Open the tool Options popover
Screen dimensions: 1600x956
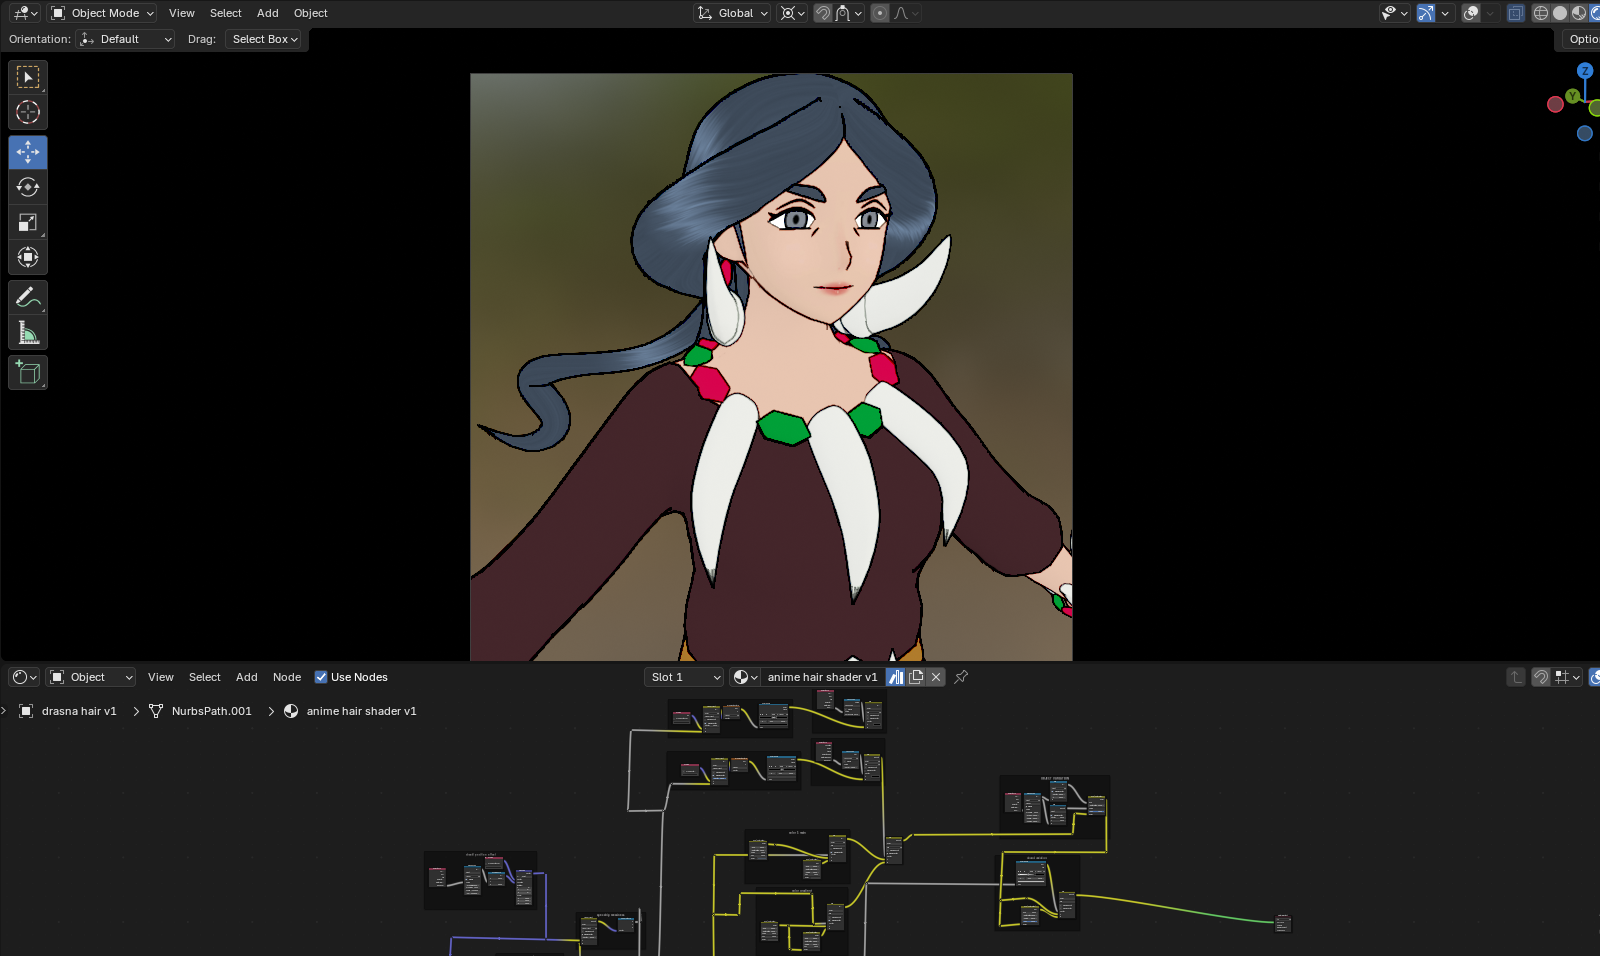1582,39
